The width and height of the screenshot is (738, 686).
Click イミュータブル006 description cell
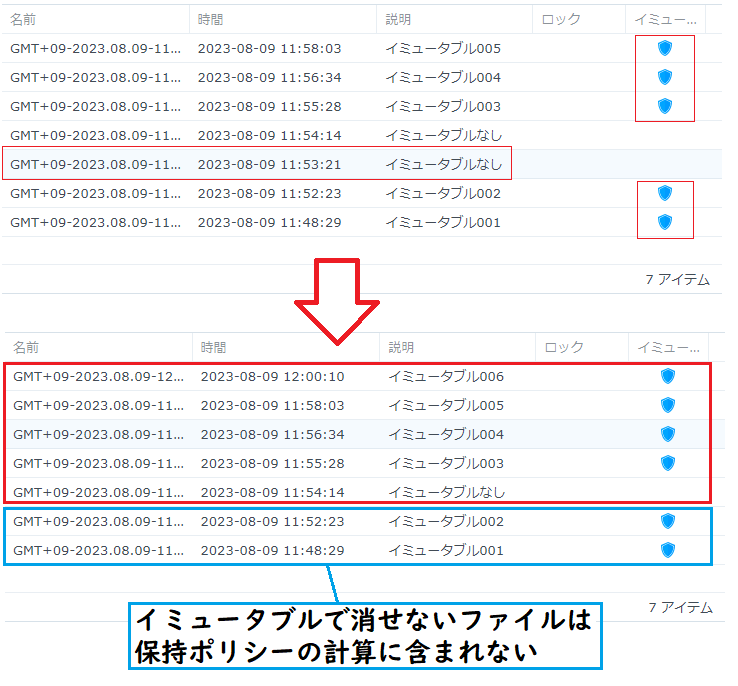pos(446,376)
